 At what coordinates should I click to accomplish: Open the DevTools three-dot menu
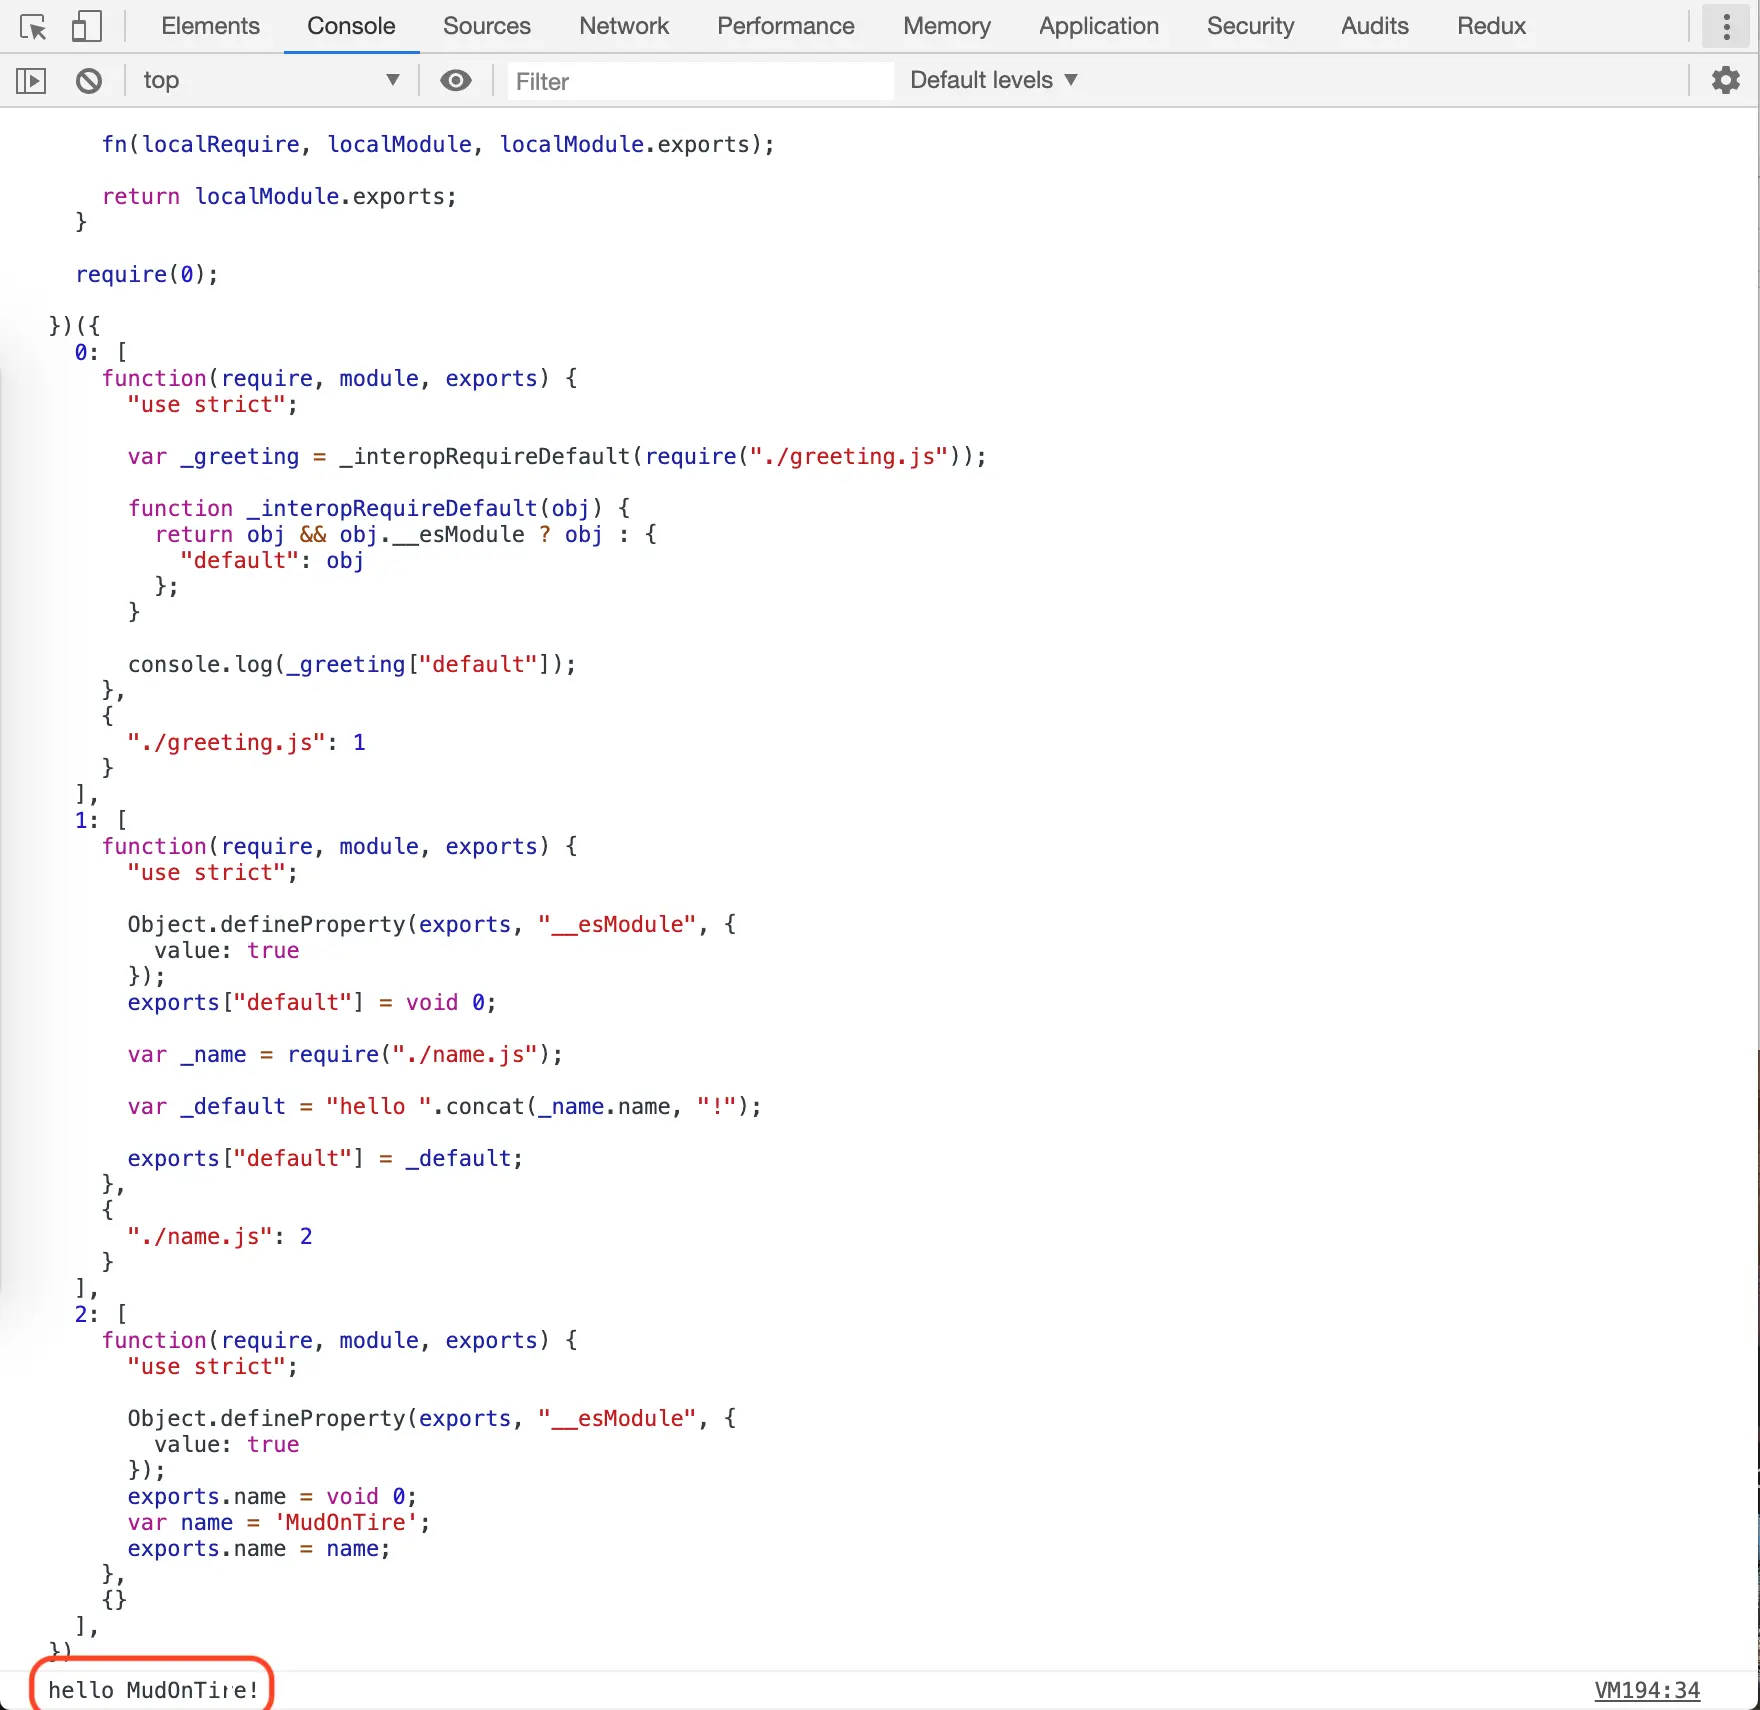1727,27
